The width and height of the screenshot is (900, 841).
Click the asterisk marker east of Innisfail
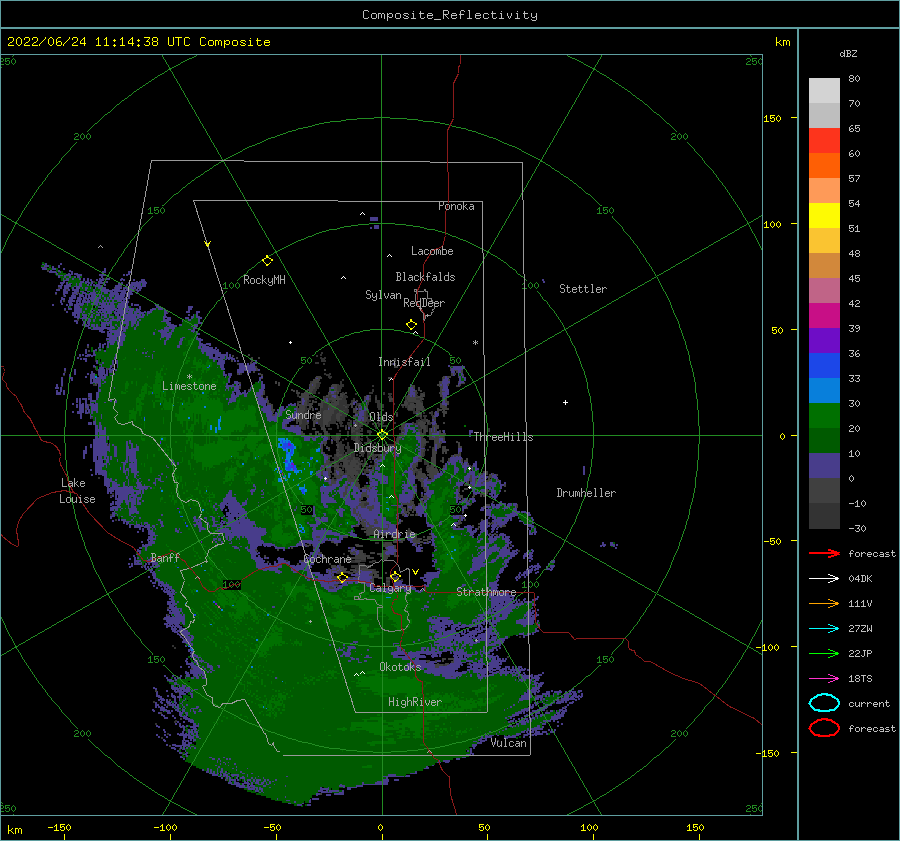click(475, 343)
